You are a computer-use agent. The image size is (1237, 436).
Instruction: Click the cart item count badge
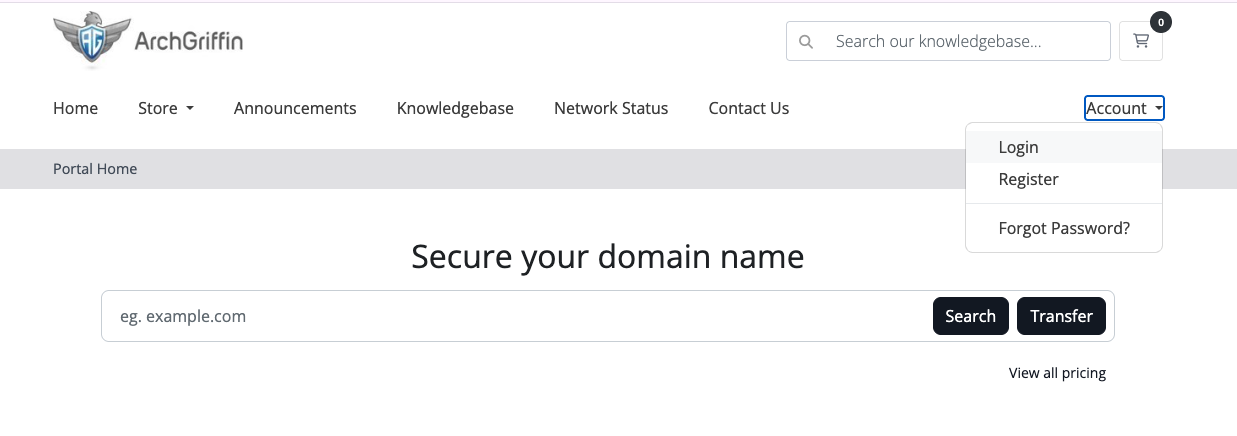pos(1160,21)
